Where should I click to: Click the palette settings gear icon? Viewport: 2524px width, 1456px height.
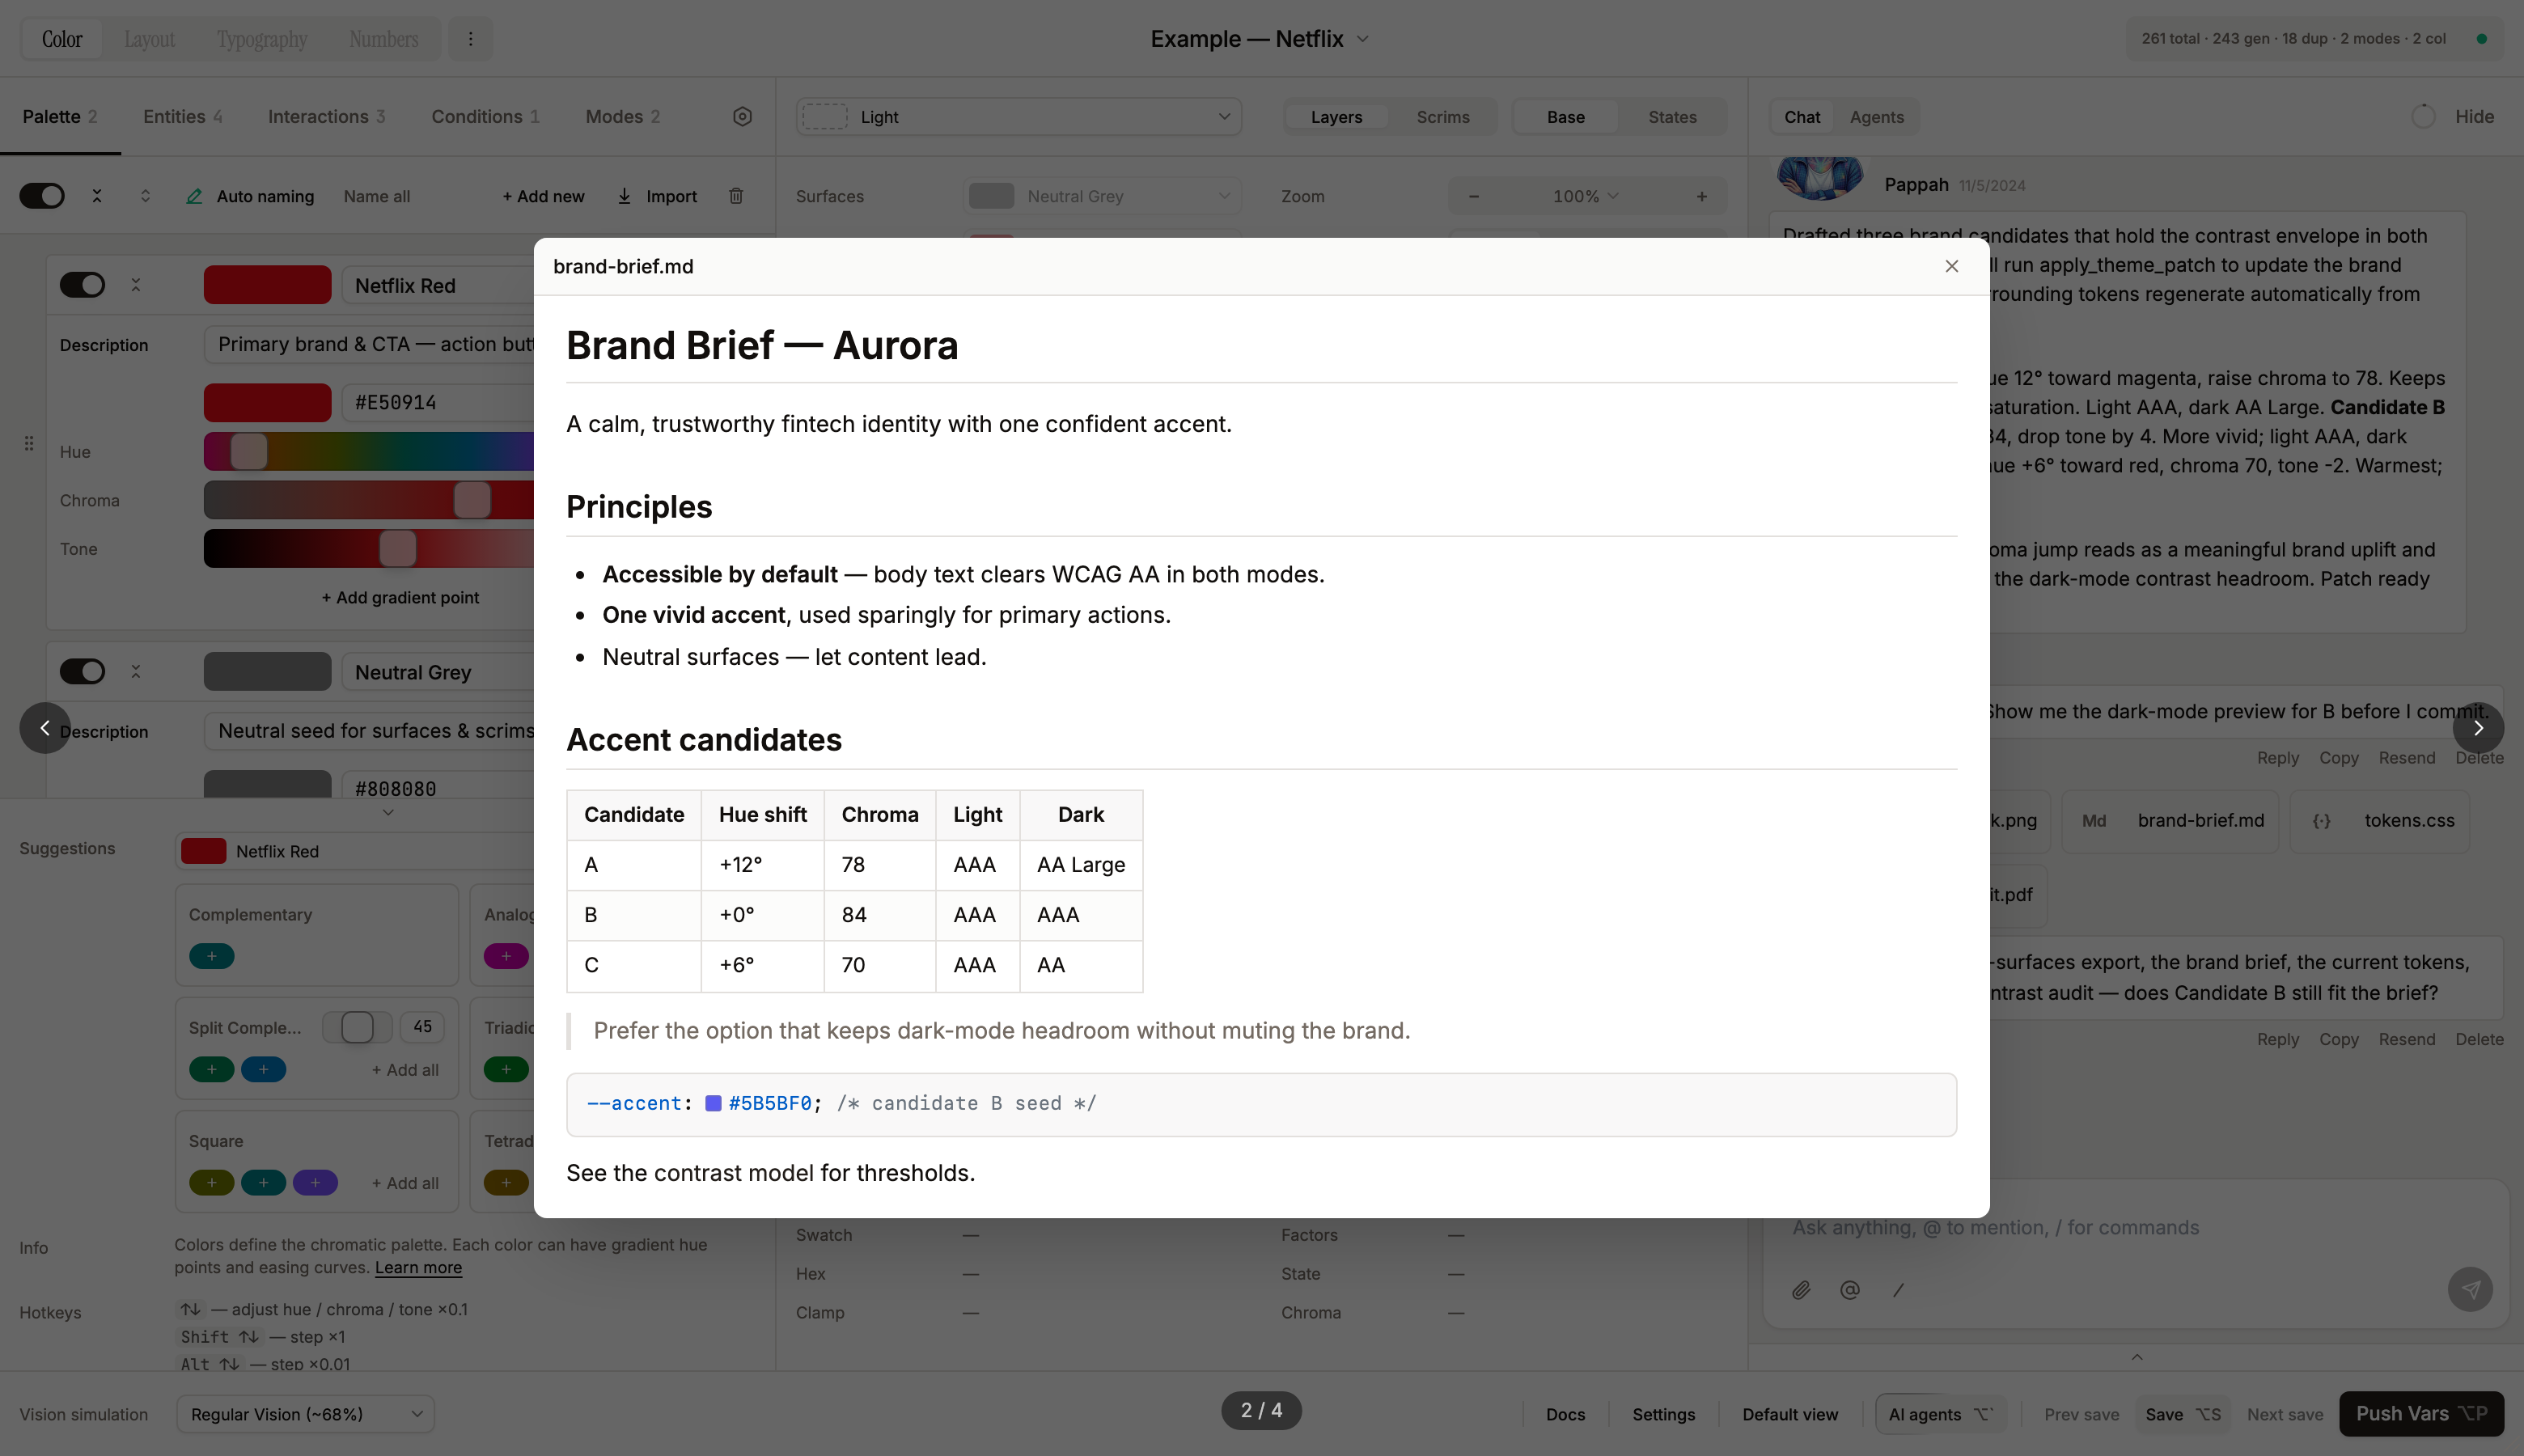pos(742,116)
